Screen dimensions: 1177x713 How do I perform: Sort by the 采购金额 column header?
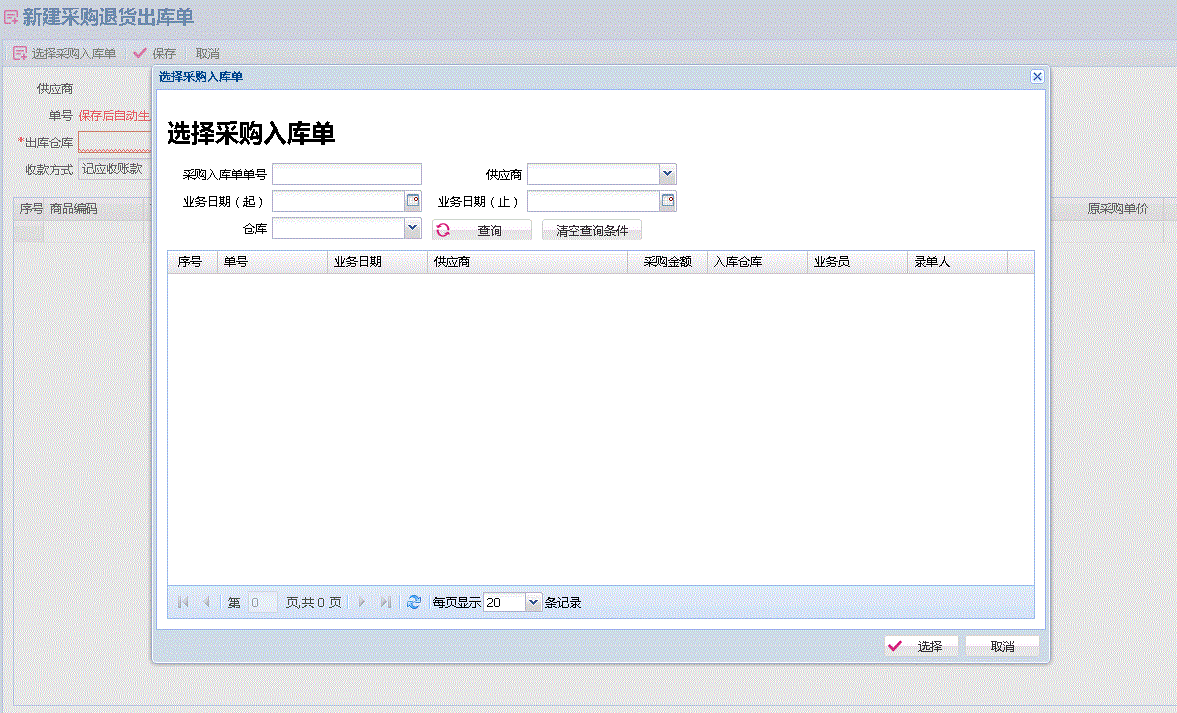(x=667, y=262)
